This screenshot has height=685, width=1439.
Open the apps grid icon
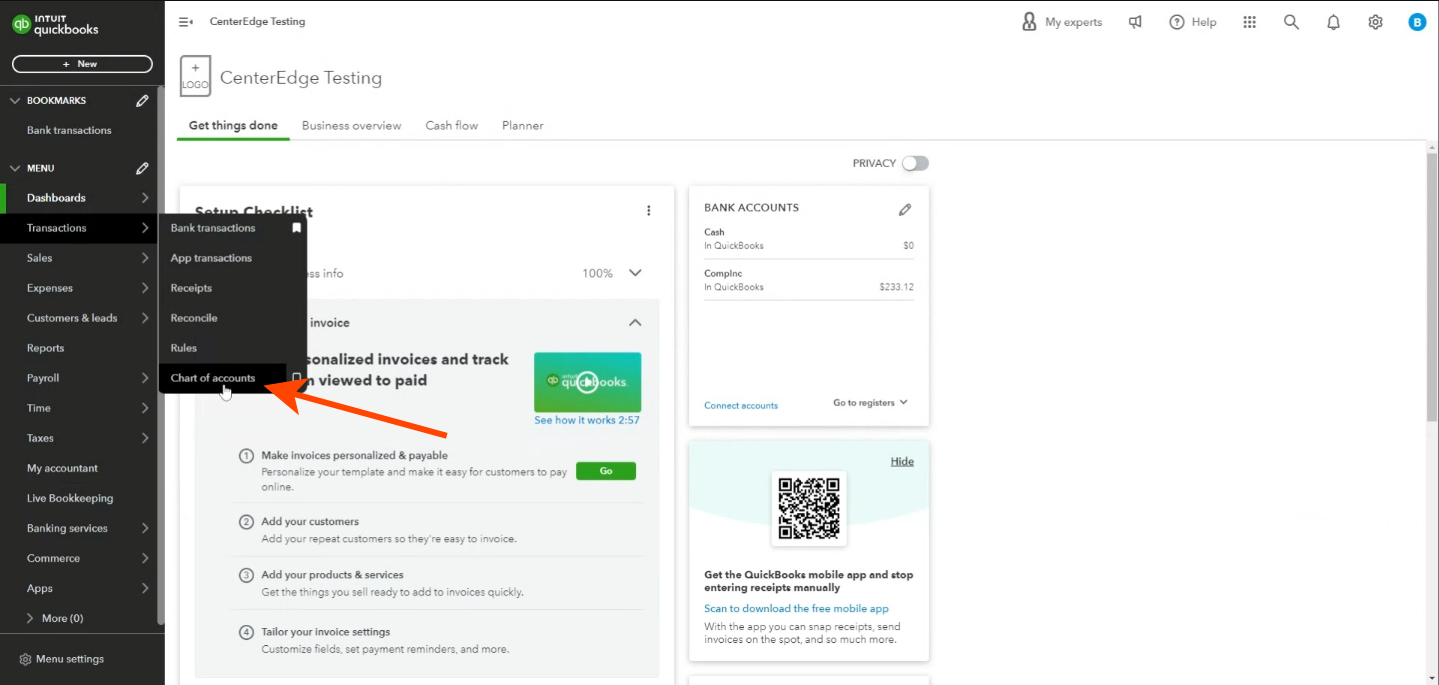click(x=1250, y=22)
